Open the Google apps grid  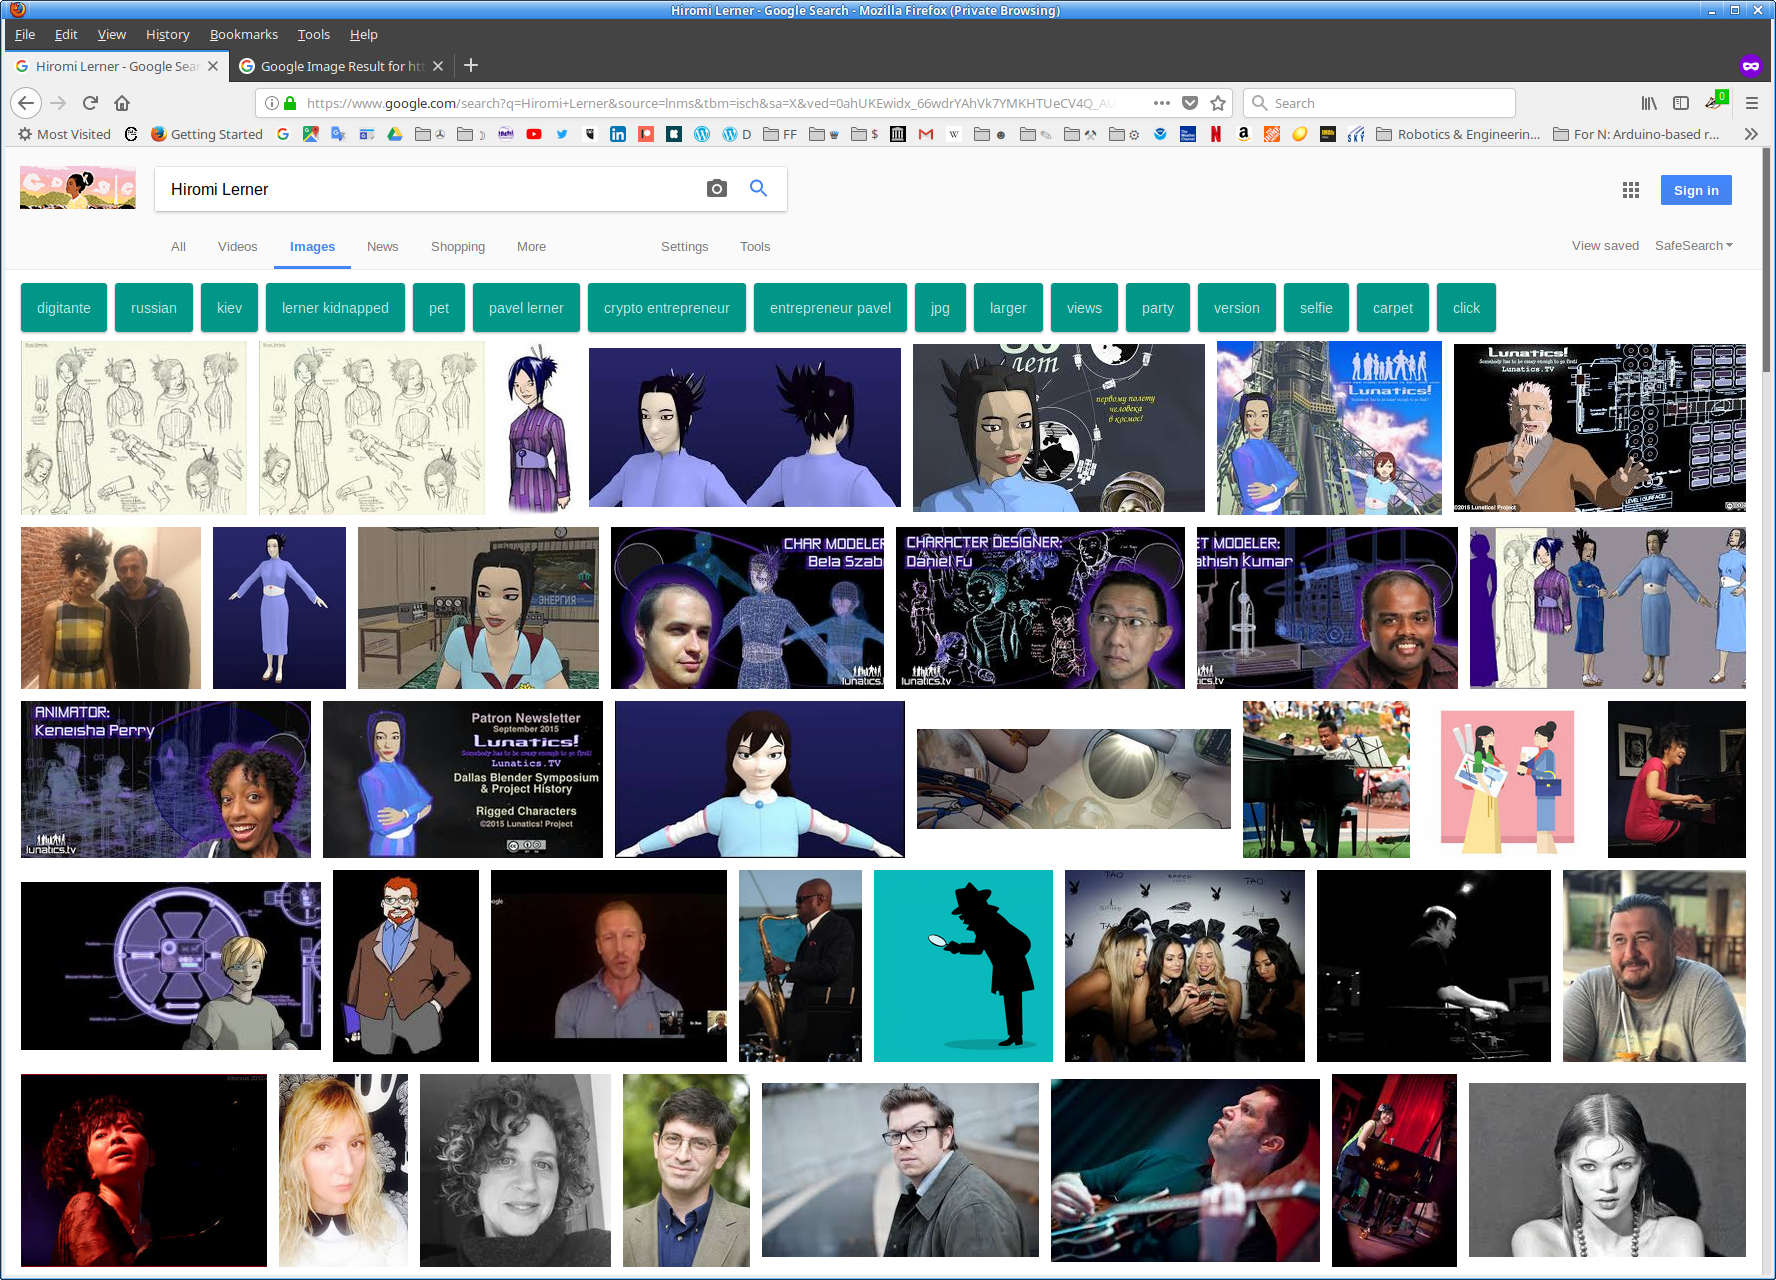1630,190
